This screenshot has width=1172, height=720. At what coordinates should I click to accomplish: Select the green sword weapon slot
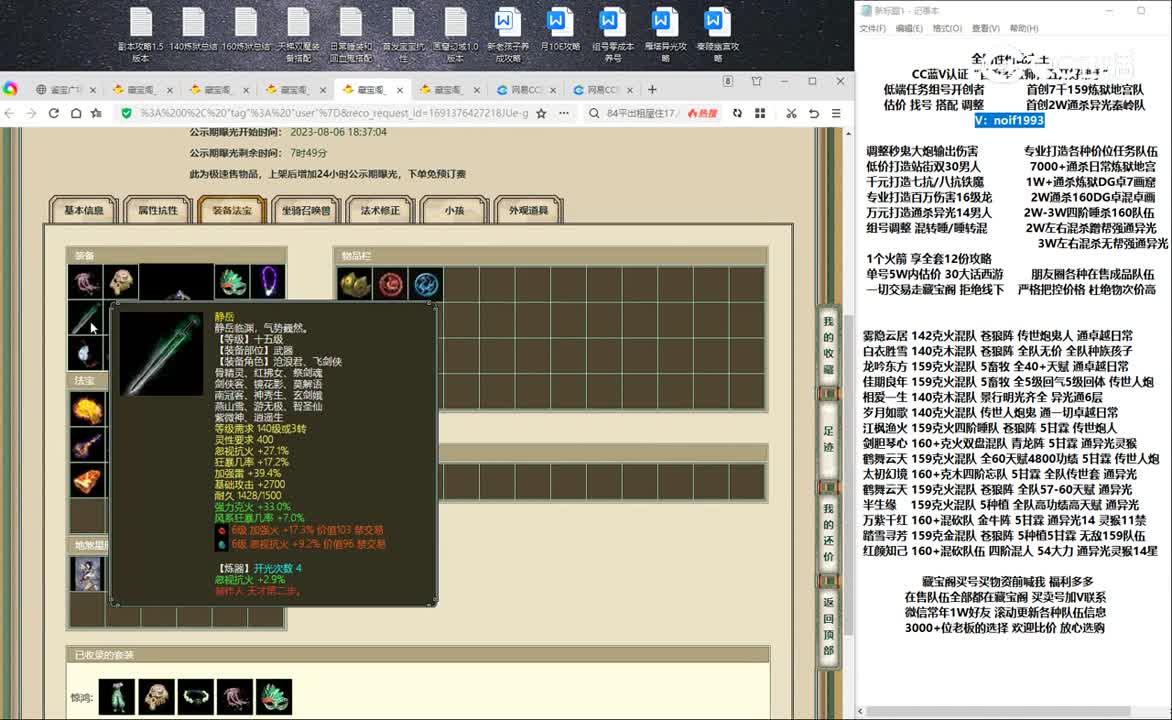click(x=85, y=318)
